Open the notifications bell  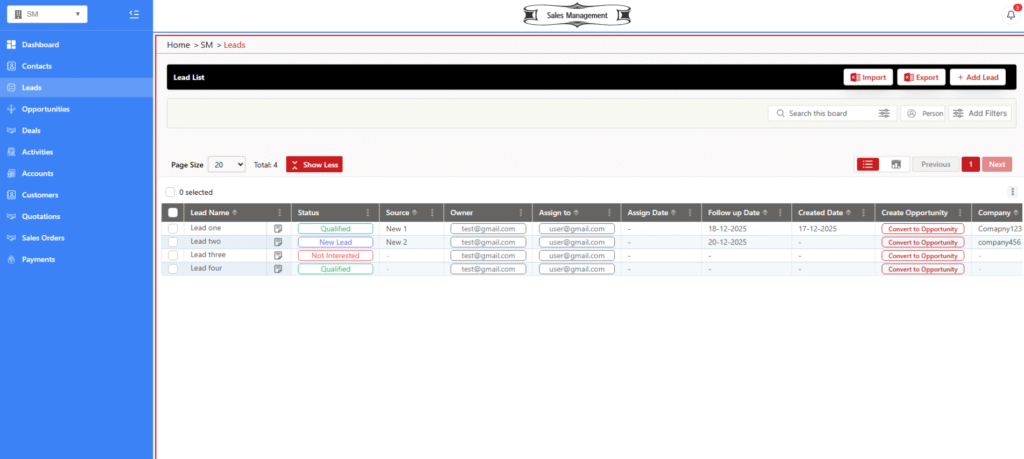[1010, 14]
